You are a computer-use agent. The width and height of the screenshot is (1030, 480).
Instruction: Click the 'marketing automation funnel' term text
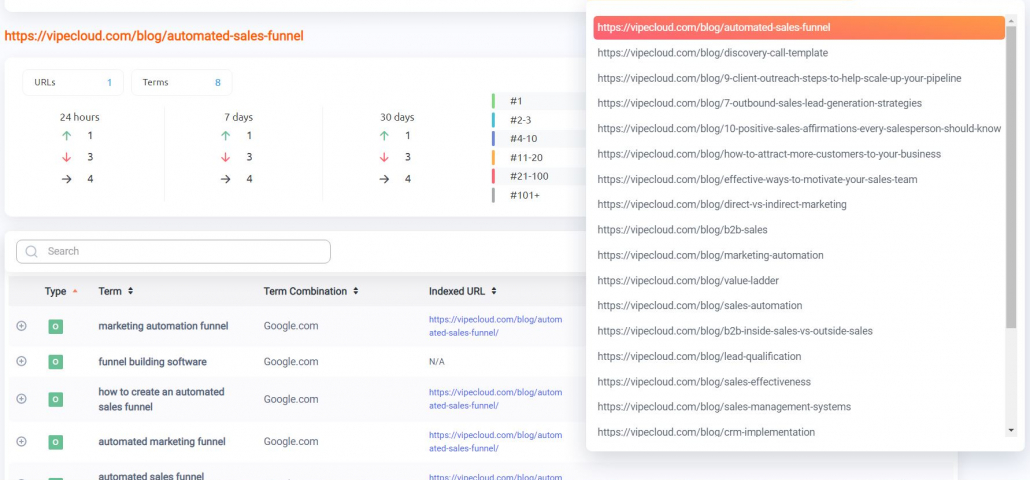tap(164, 326)
